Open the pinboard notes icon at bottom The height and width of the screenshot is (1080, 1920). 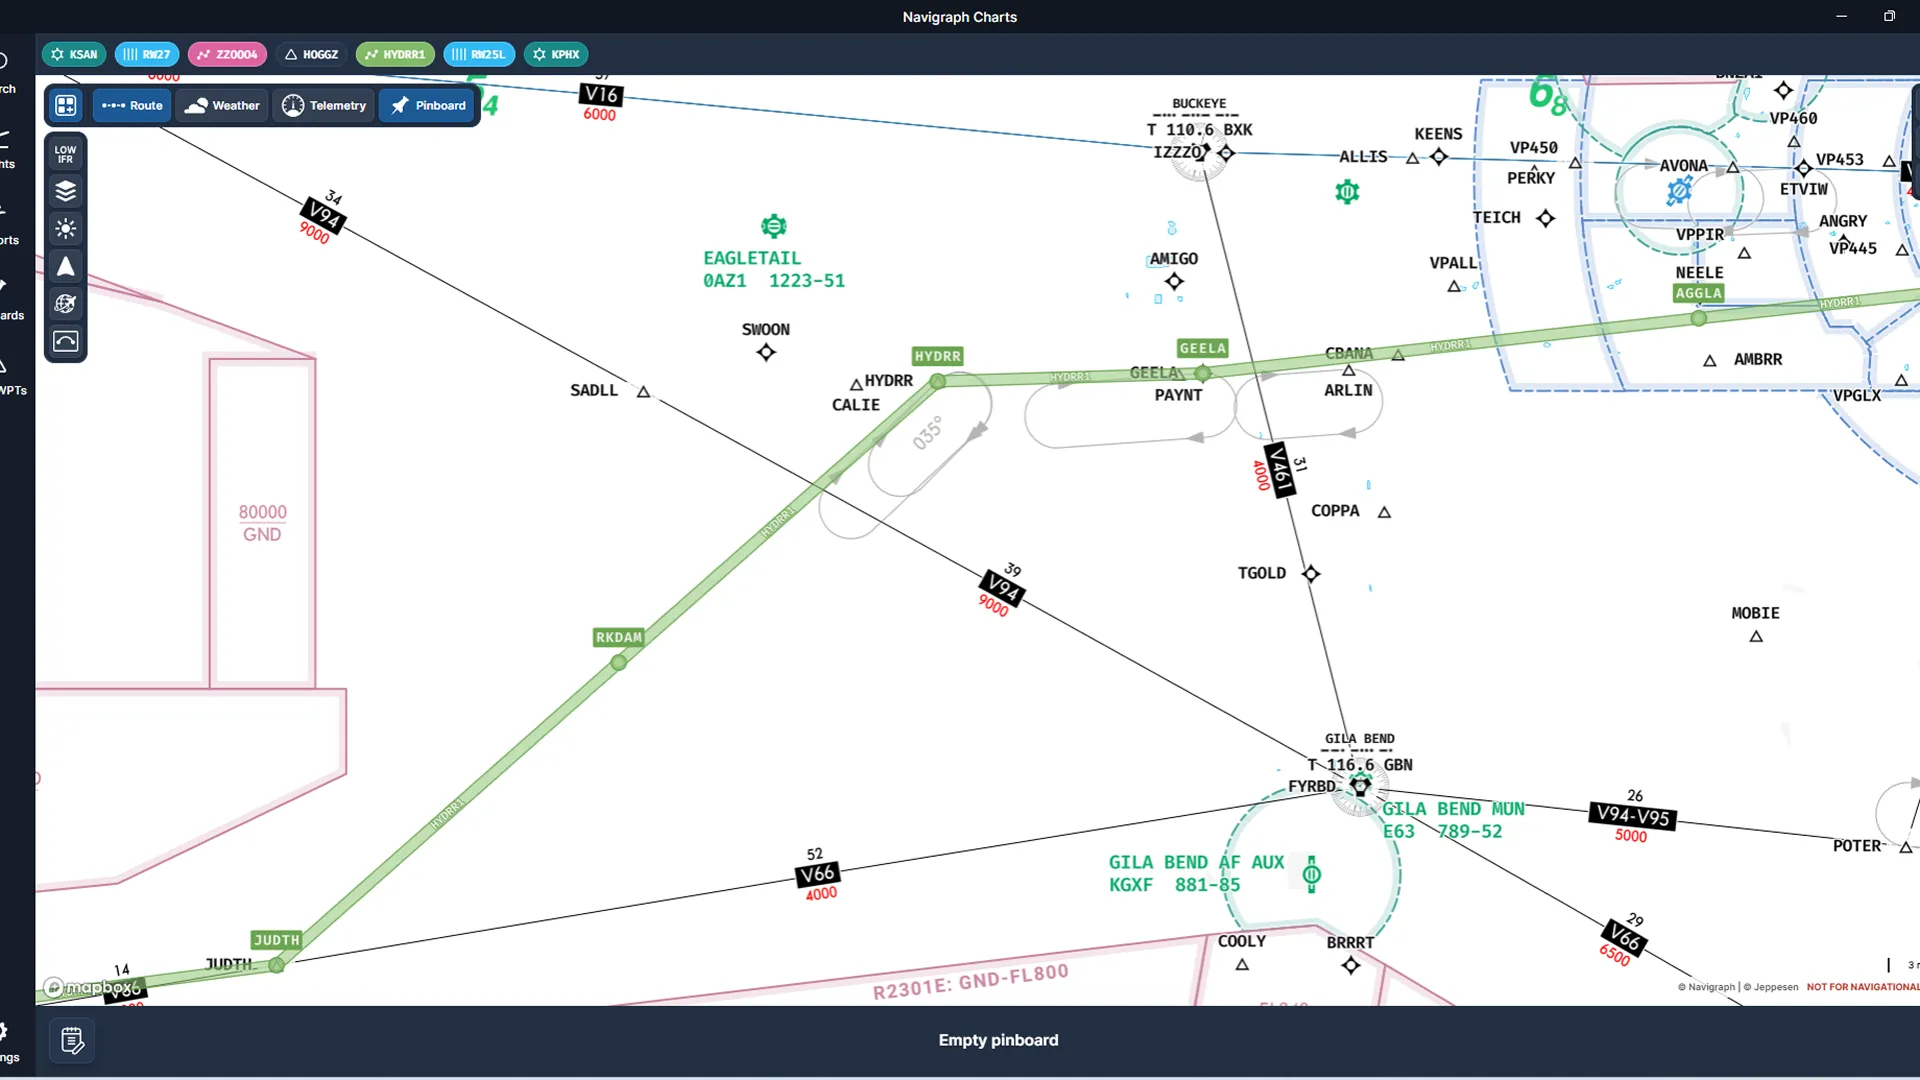(x=72, y=1041)
